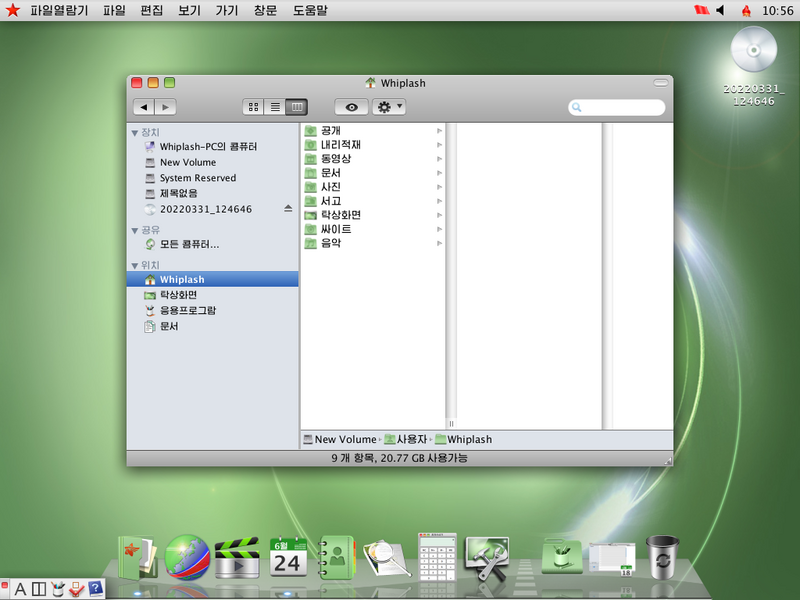Open the address book dock icon

click(337, 558)
